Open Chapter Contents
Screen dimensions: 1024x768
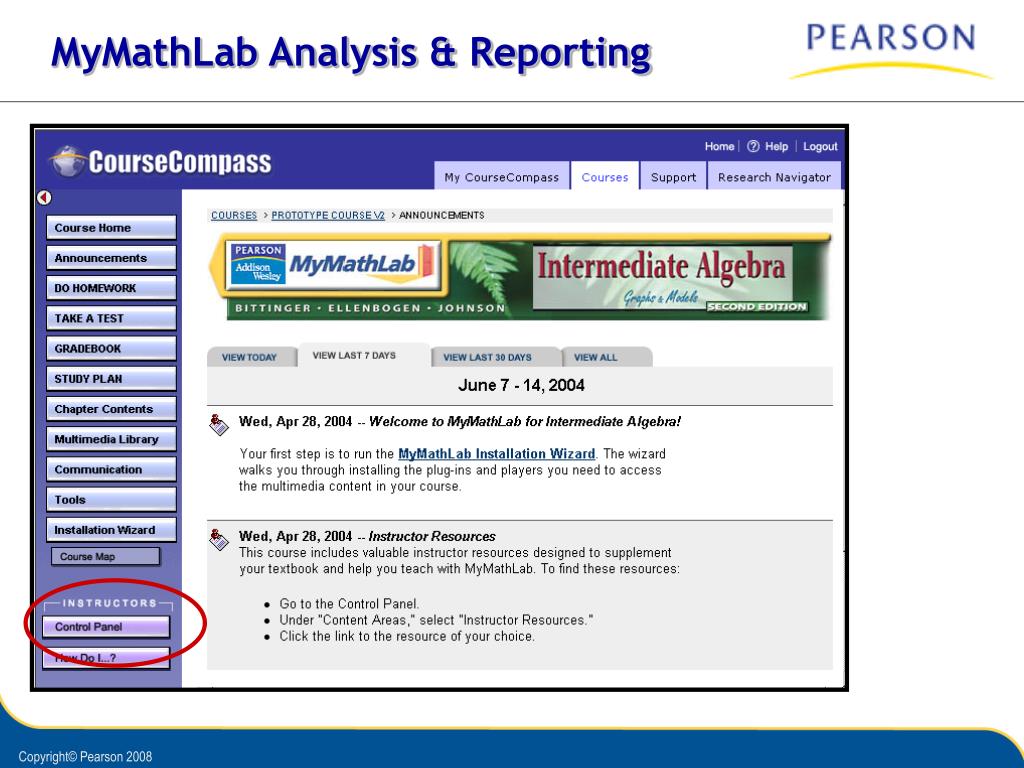[111, 409]
